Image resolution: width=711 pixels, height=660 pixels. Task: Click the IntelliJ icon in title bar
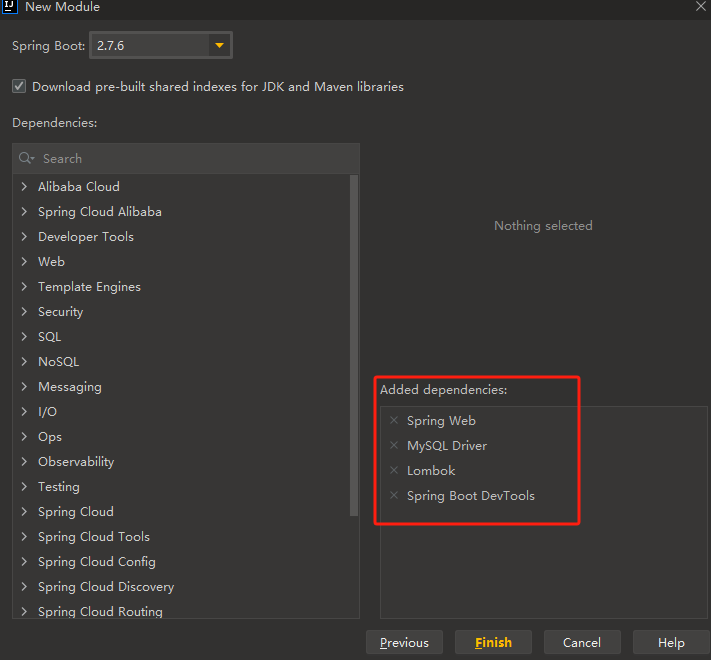pyautogui.click(x=10, y=7)
